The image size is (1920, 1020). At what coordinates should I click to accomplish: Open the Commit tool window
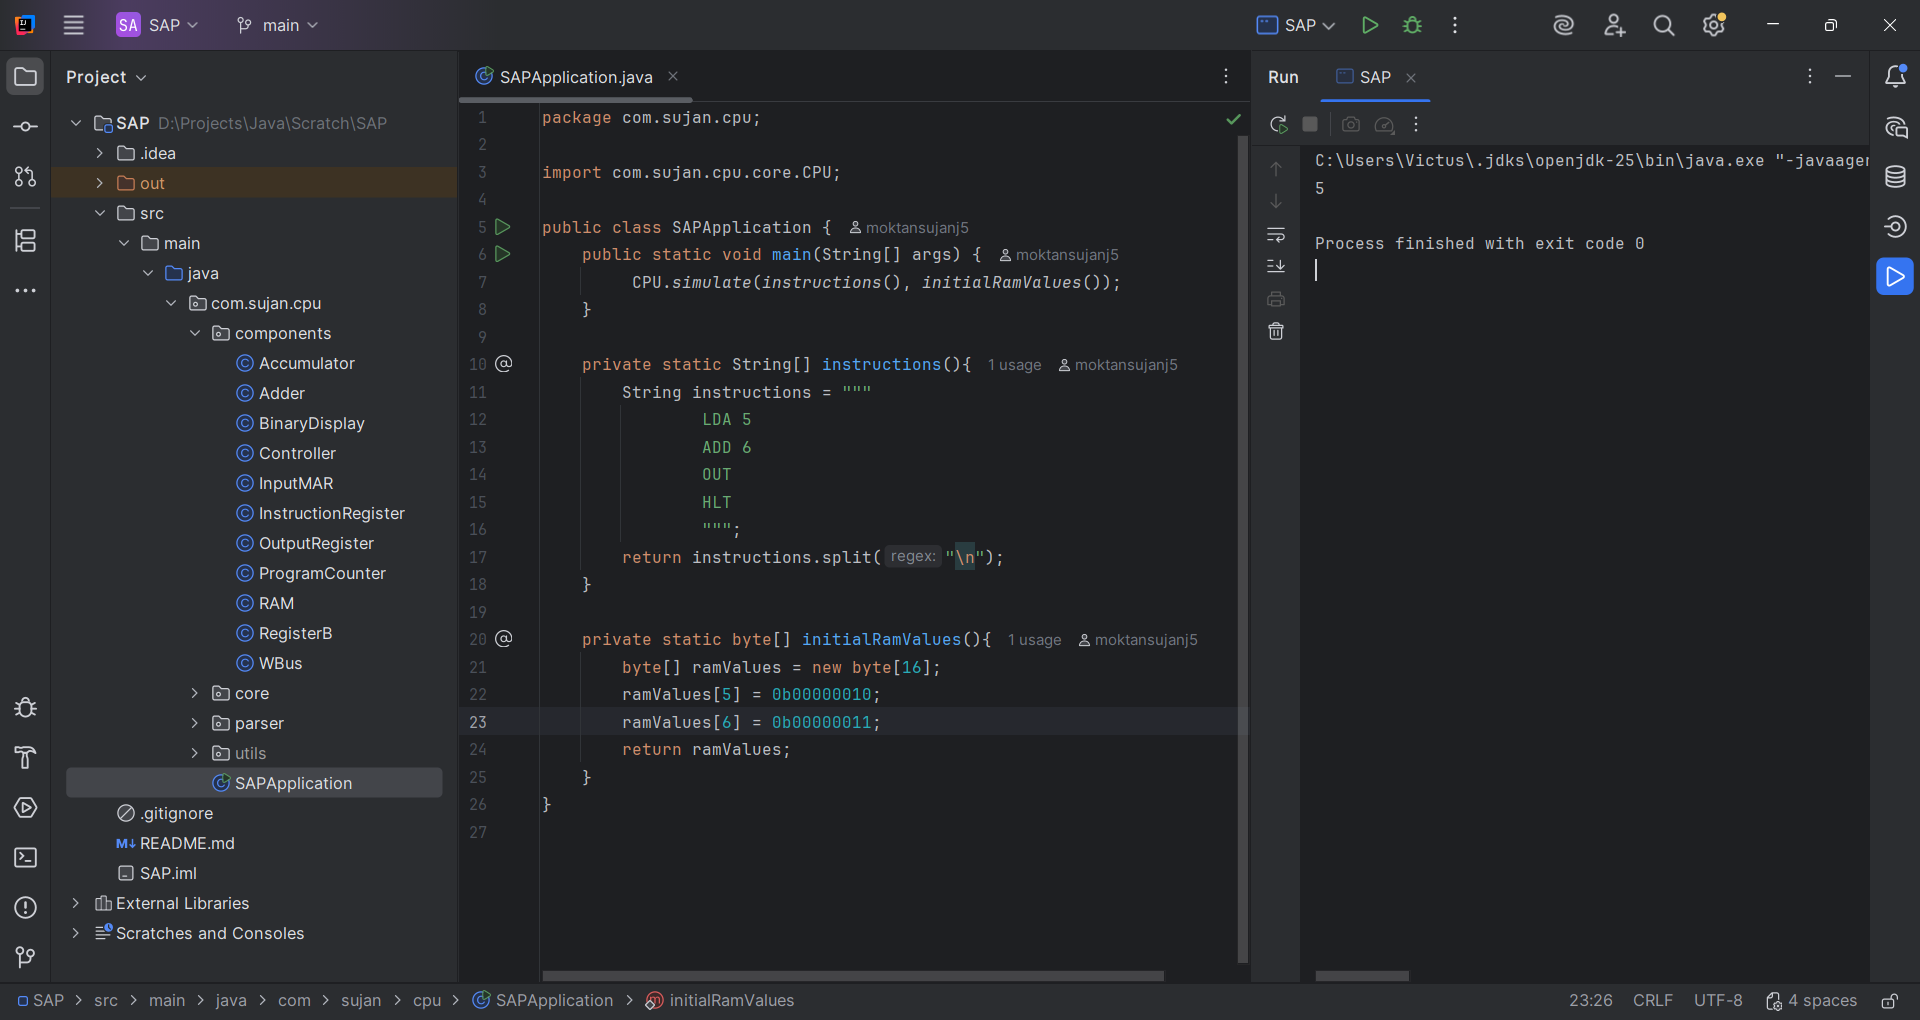[x=26, y=127]
